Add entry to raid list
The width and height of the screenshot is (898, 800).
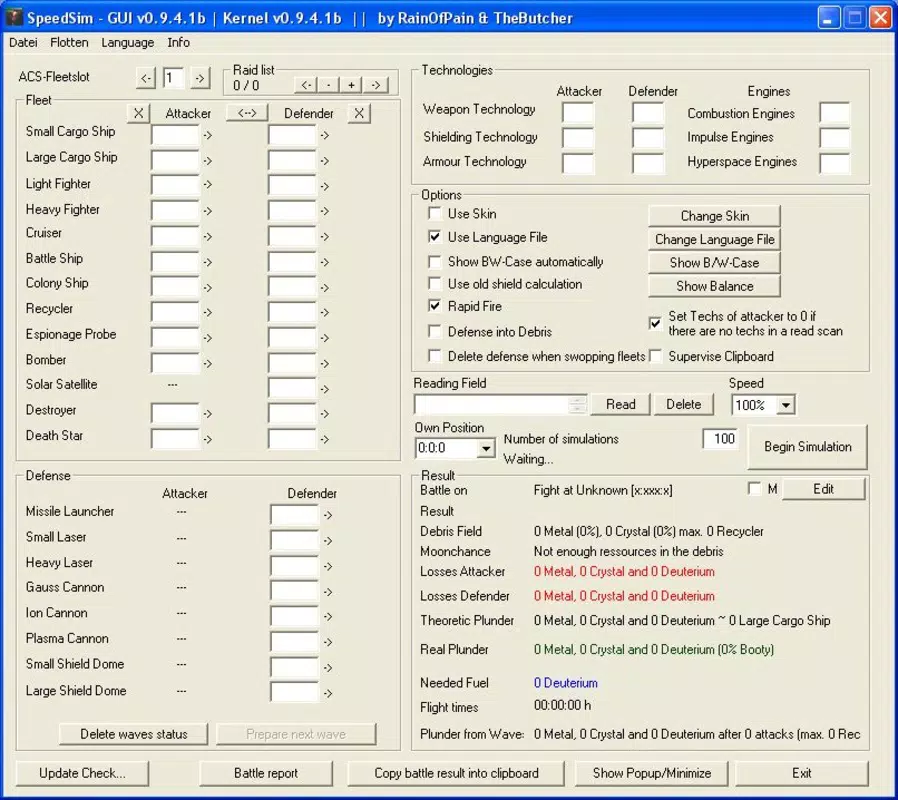coord(351,85)
